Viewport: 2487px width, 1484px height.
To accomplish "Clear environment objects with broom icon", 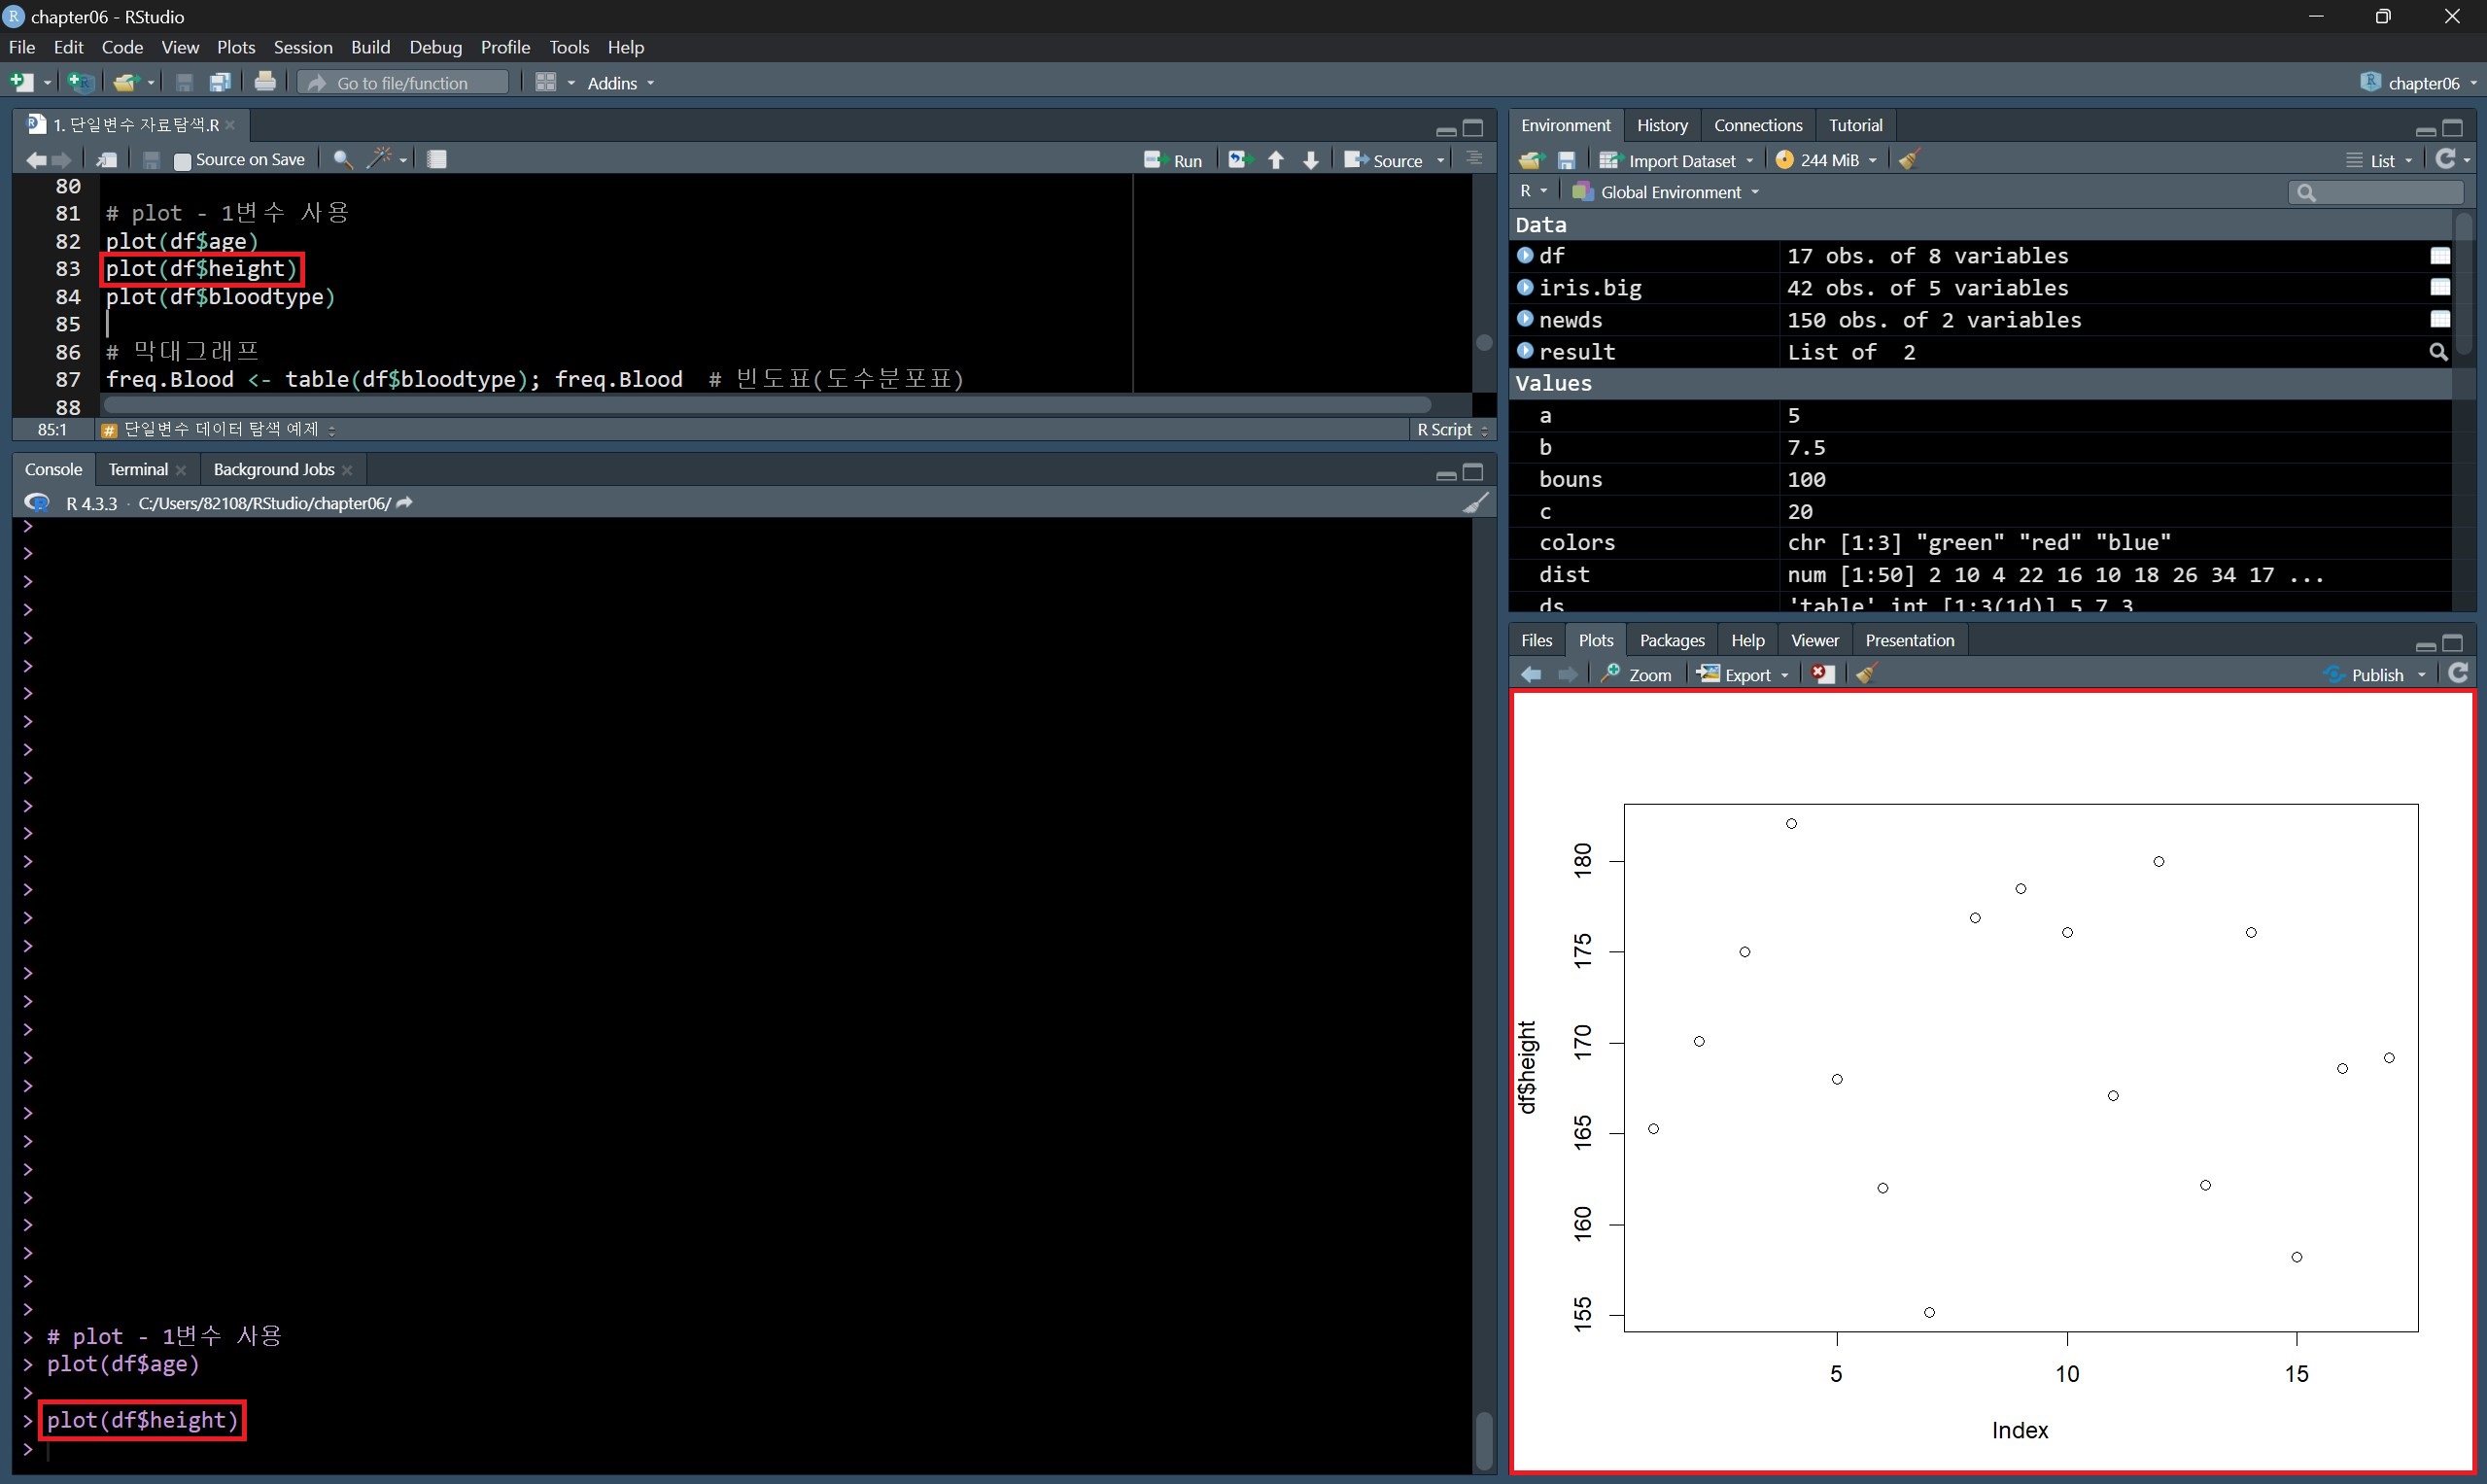I will [1909, 160].
